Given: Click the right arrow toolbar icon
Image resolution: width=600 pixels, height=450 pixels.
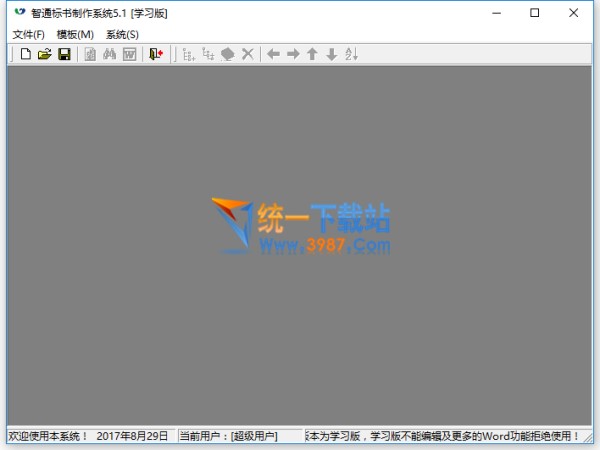Looking at the screenshot, I should tap(293, 54).
